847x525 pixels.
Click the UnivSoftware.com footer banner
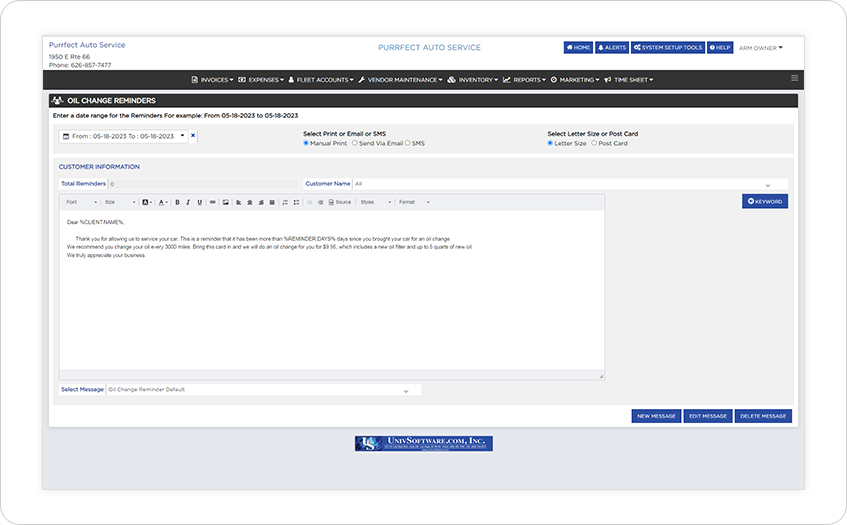[x=424, y=443]
